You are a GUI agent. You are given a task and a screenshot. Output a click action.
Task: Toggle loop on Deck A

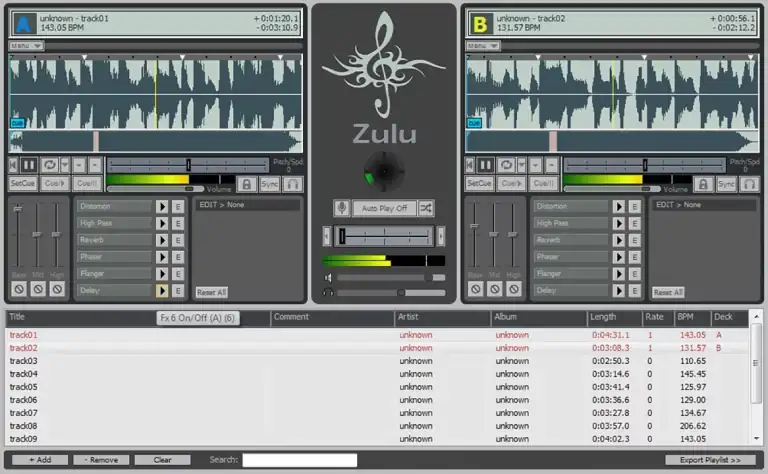[49, 165]
